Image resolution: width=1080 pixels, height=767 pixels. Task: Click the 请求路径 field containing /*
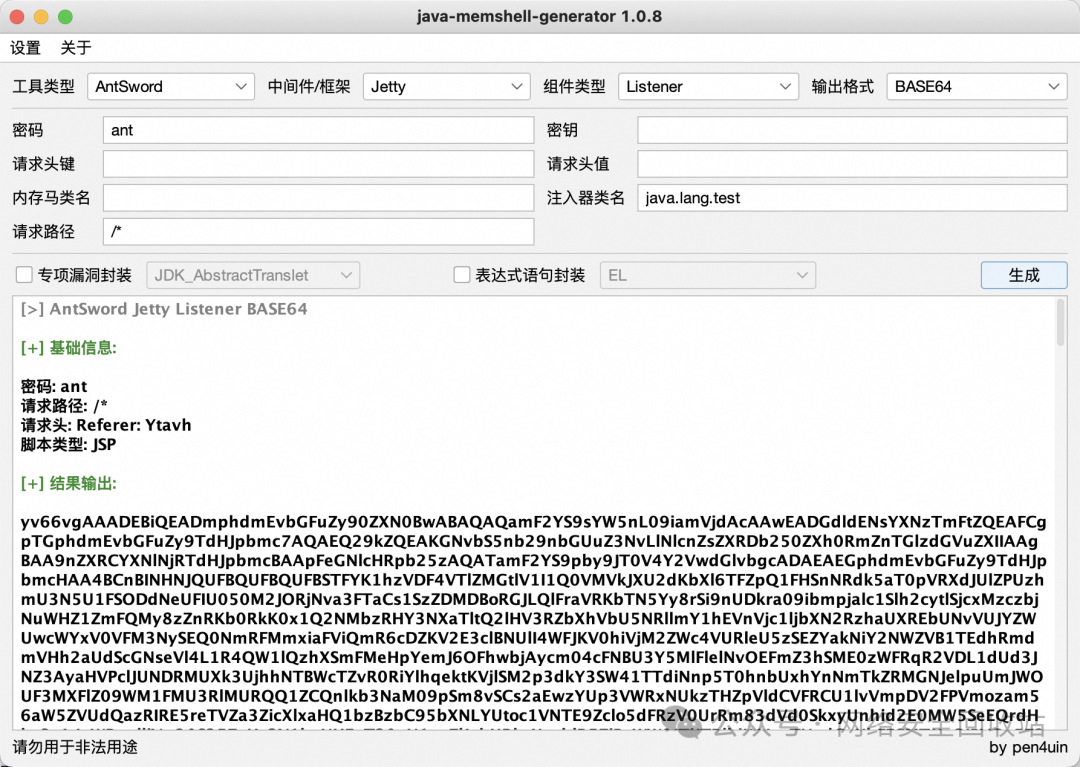point(318,231)
